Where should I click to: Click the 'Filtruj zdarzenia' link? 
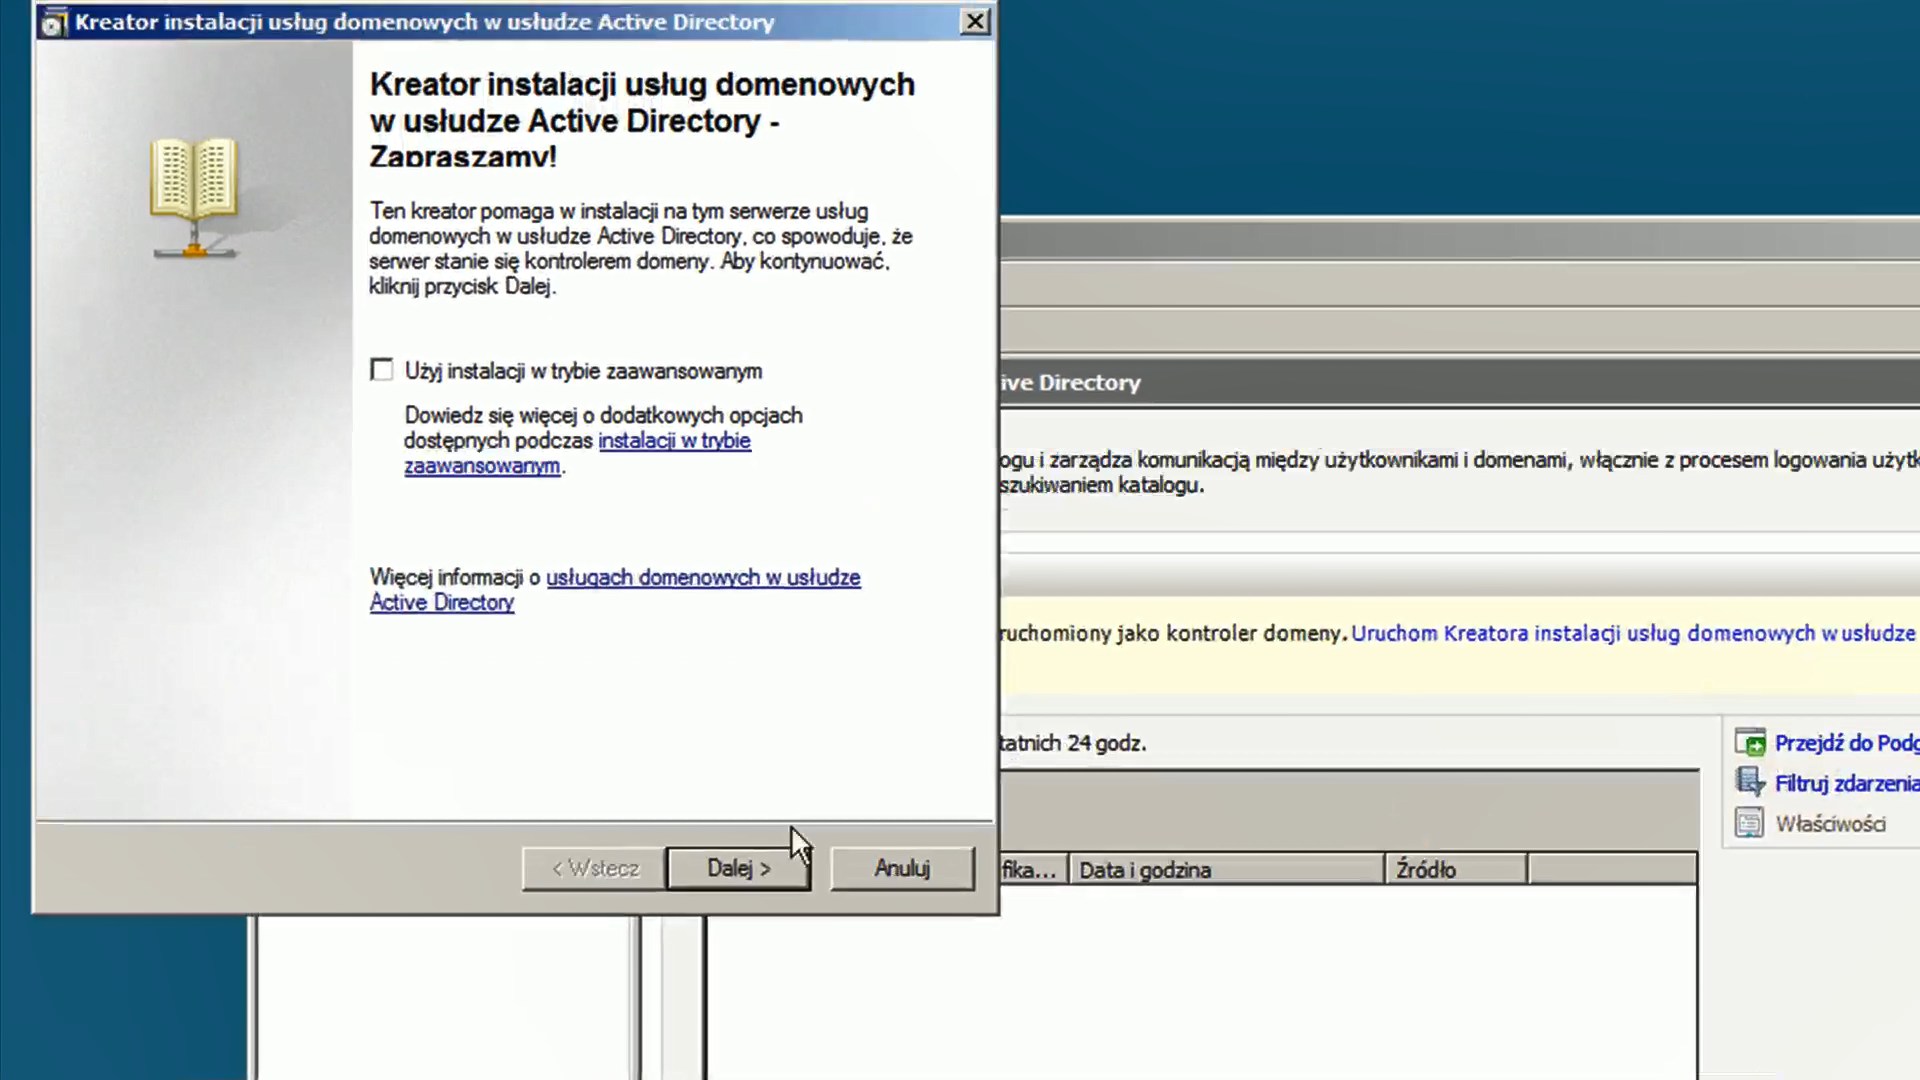1846,783
